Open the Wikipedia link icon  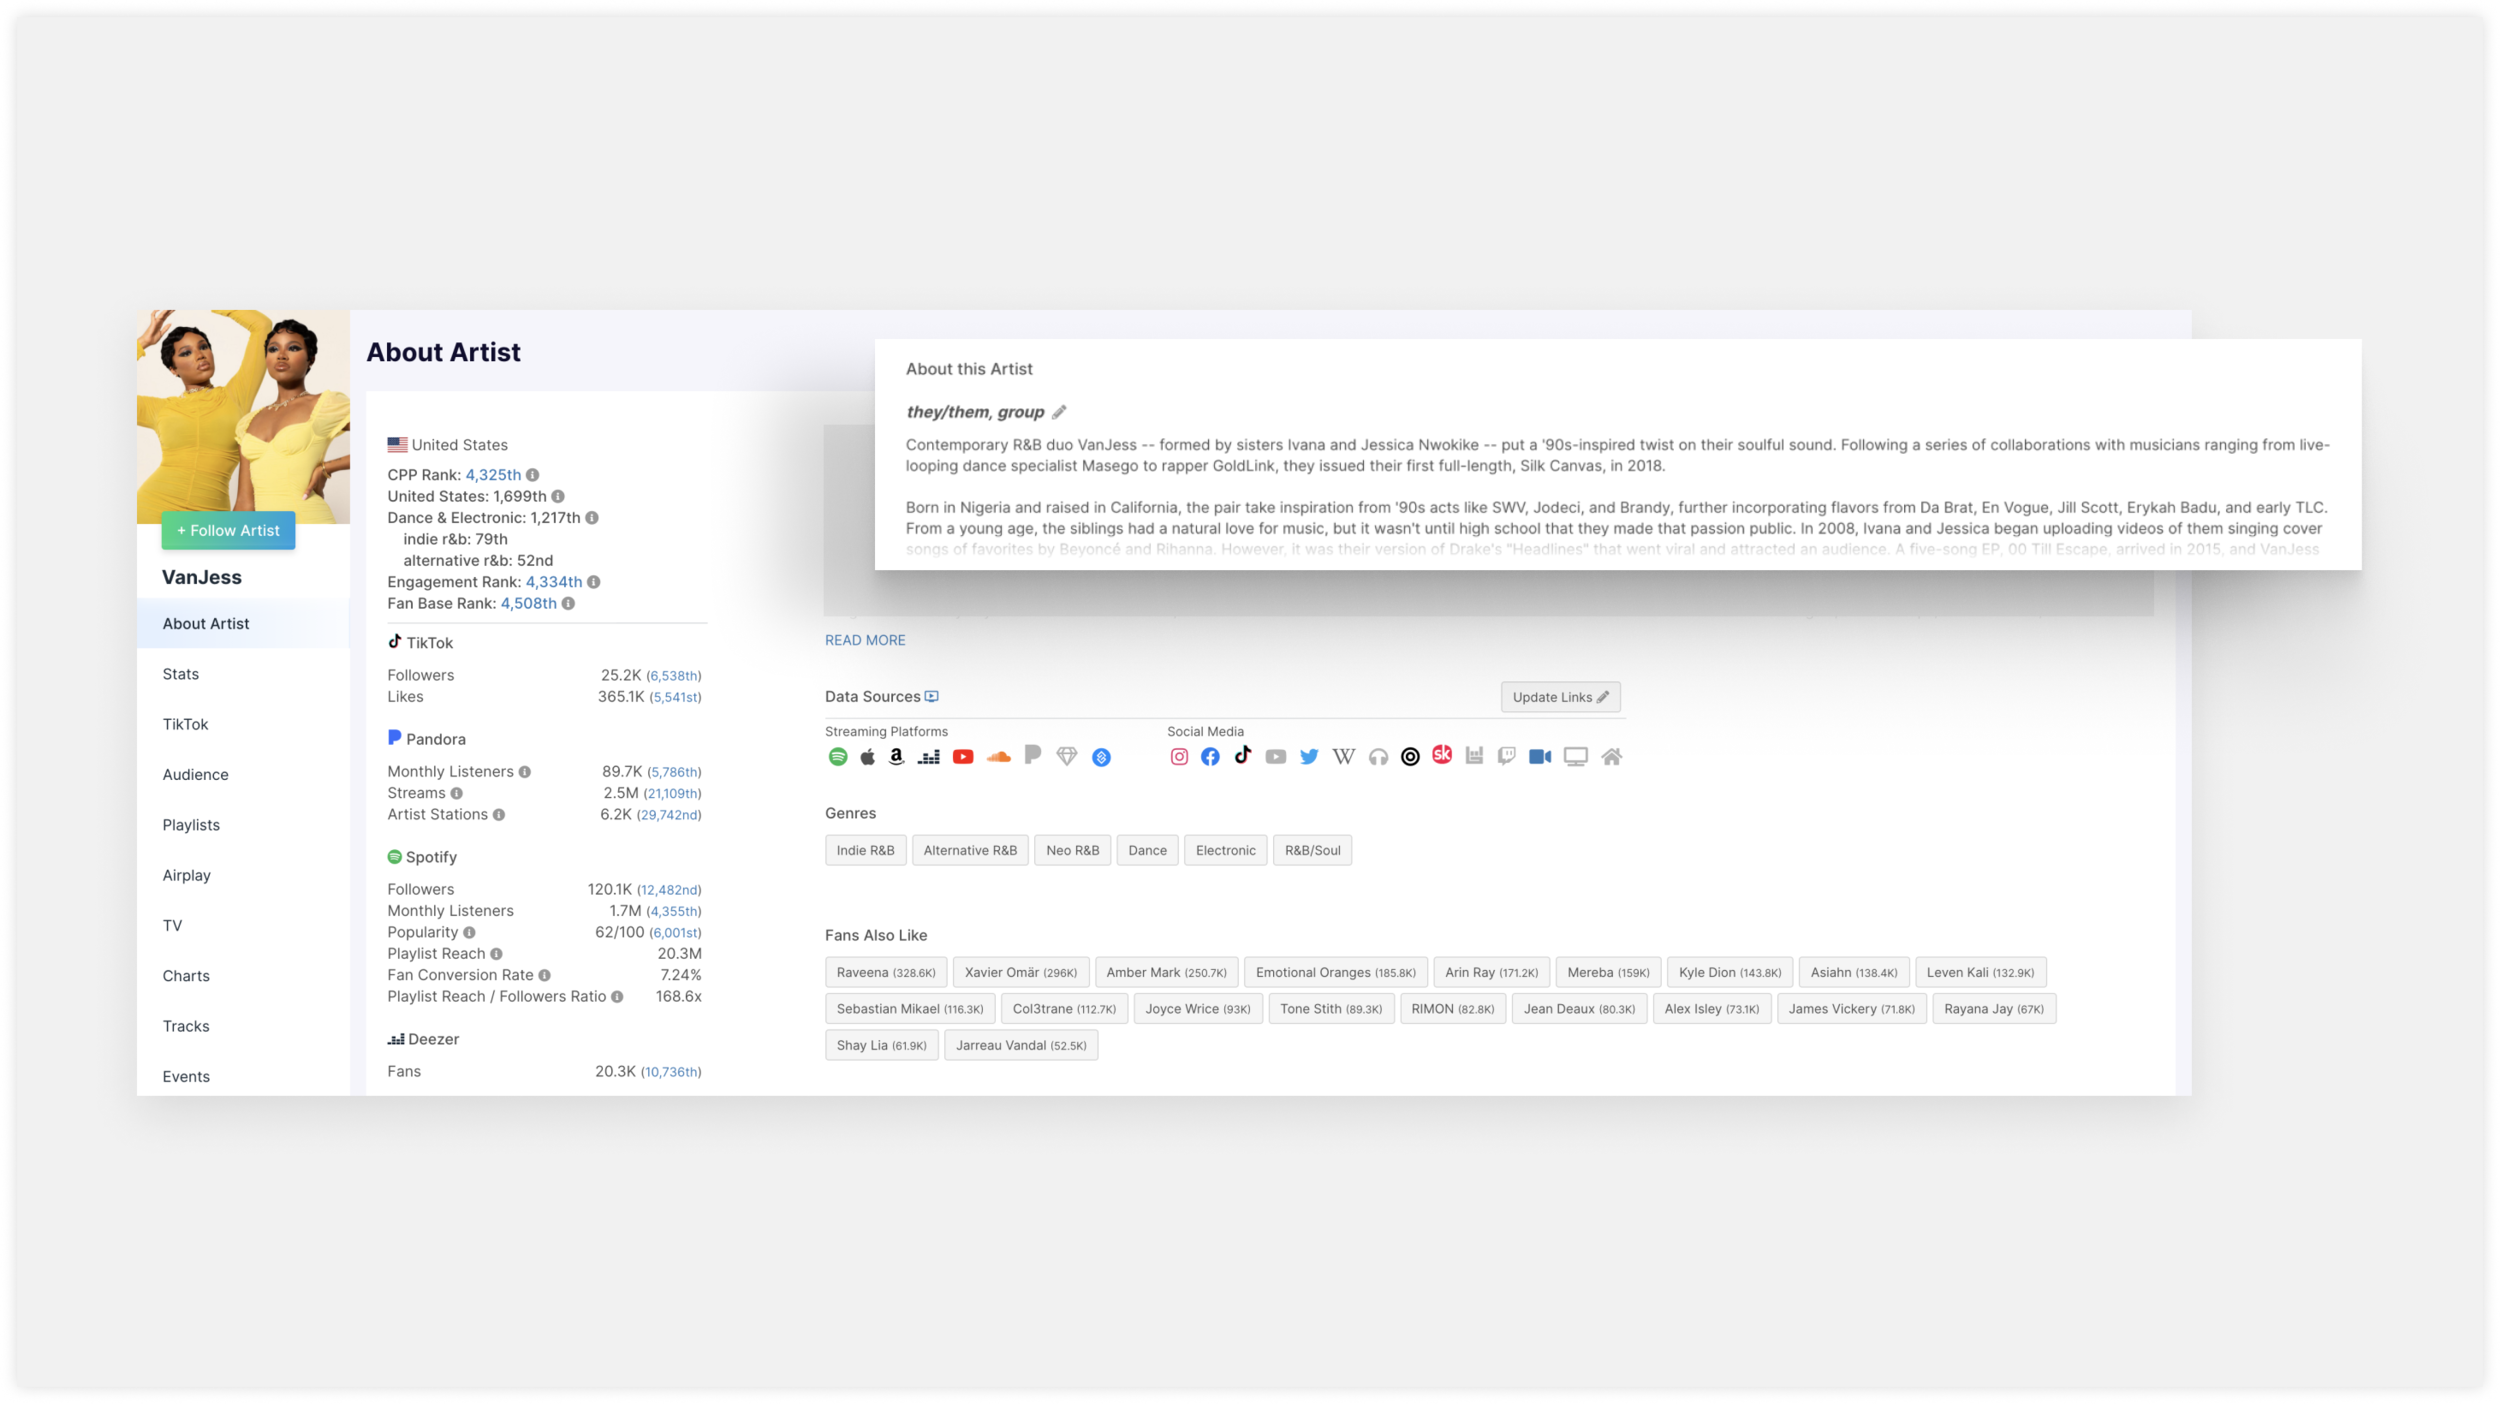tap(1343, 757)
